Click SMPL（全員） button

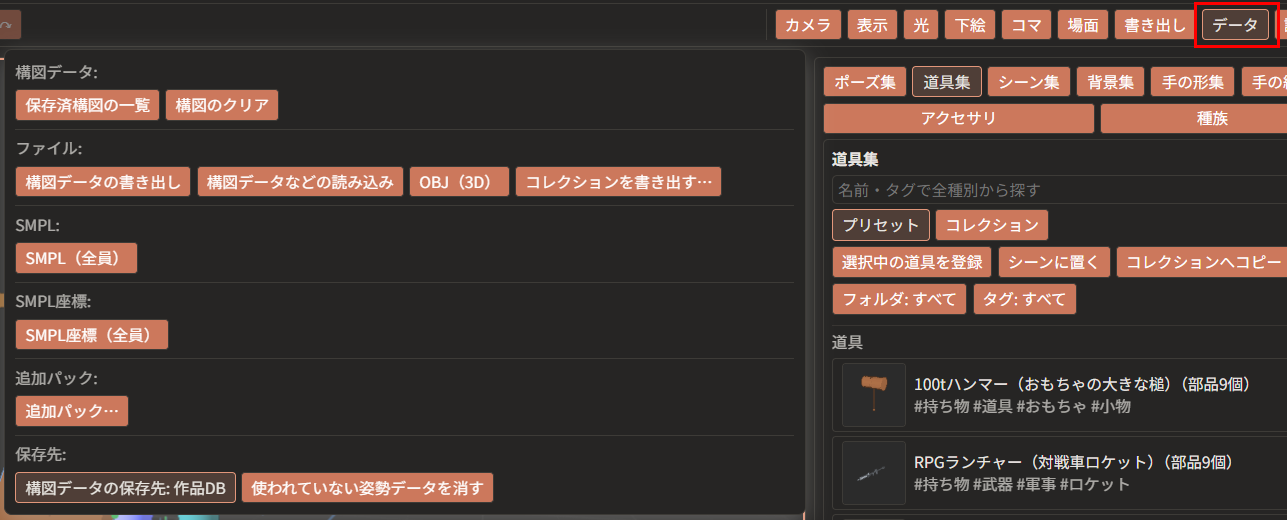(76, 258)
